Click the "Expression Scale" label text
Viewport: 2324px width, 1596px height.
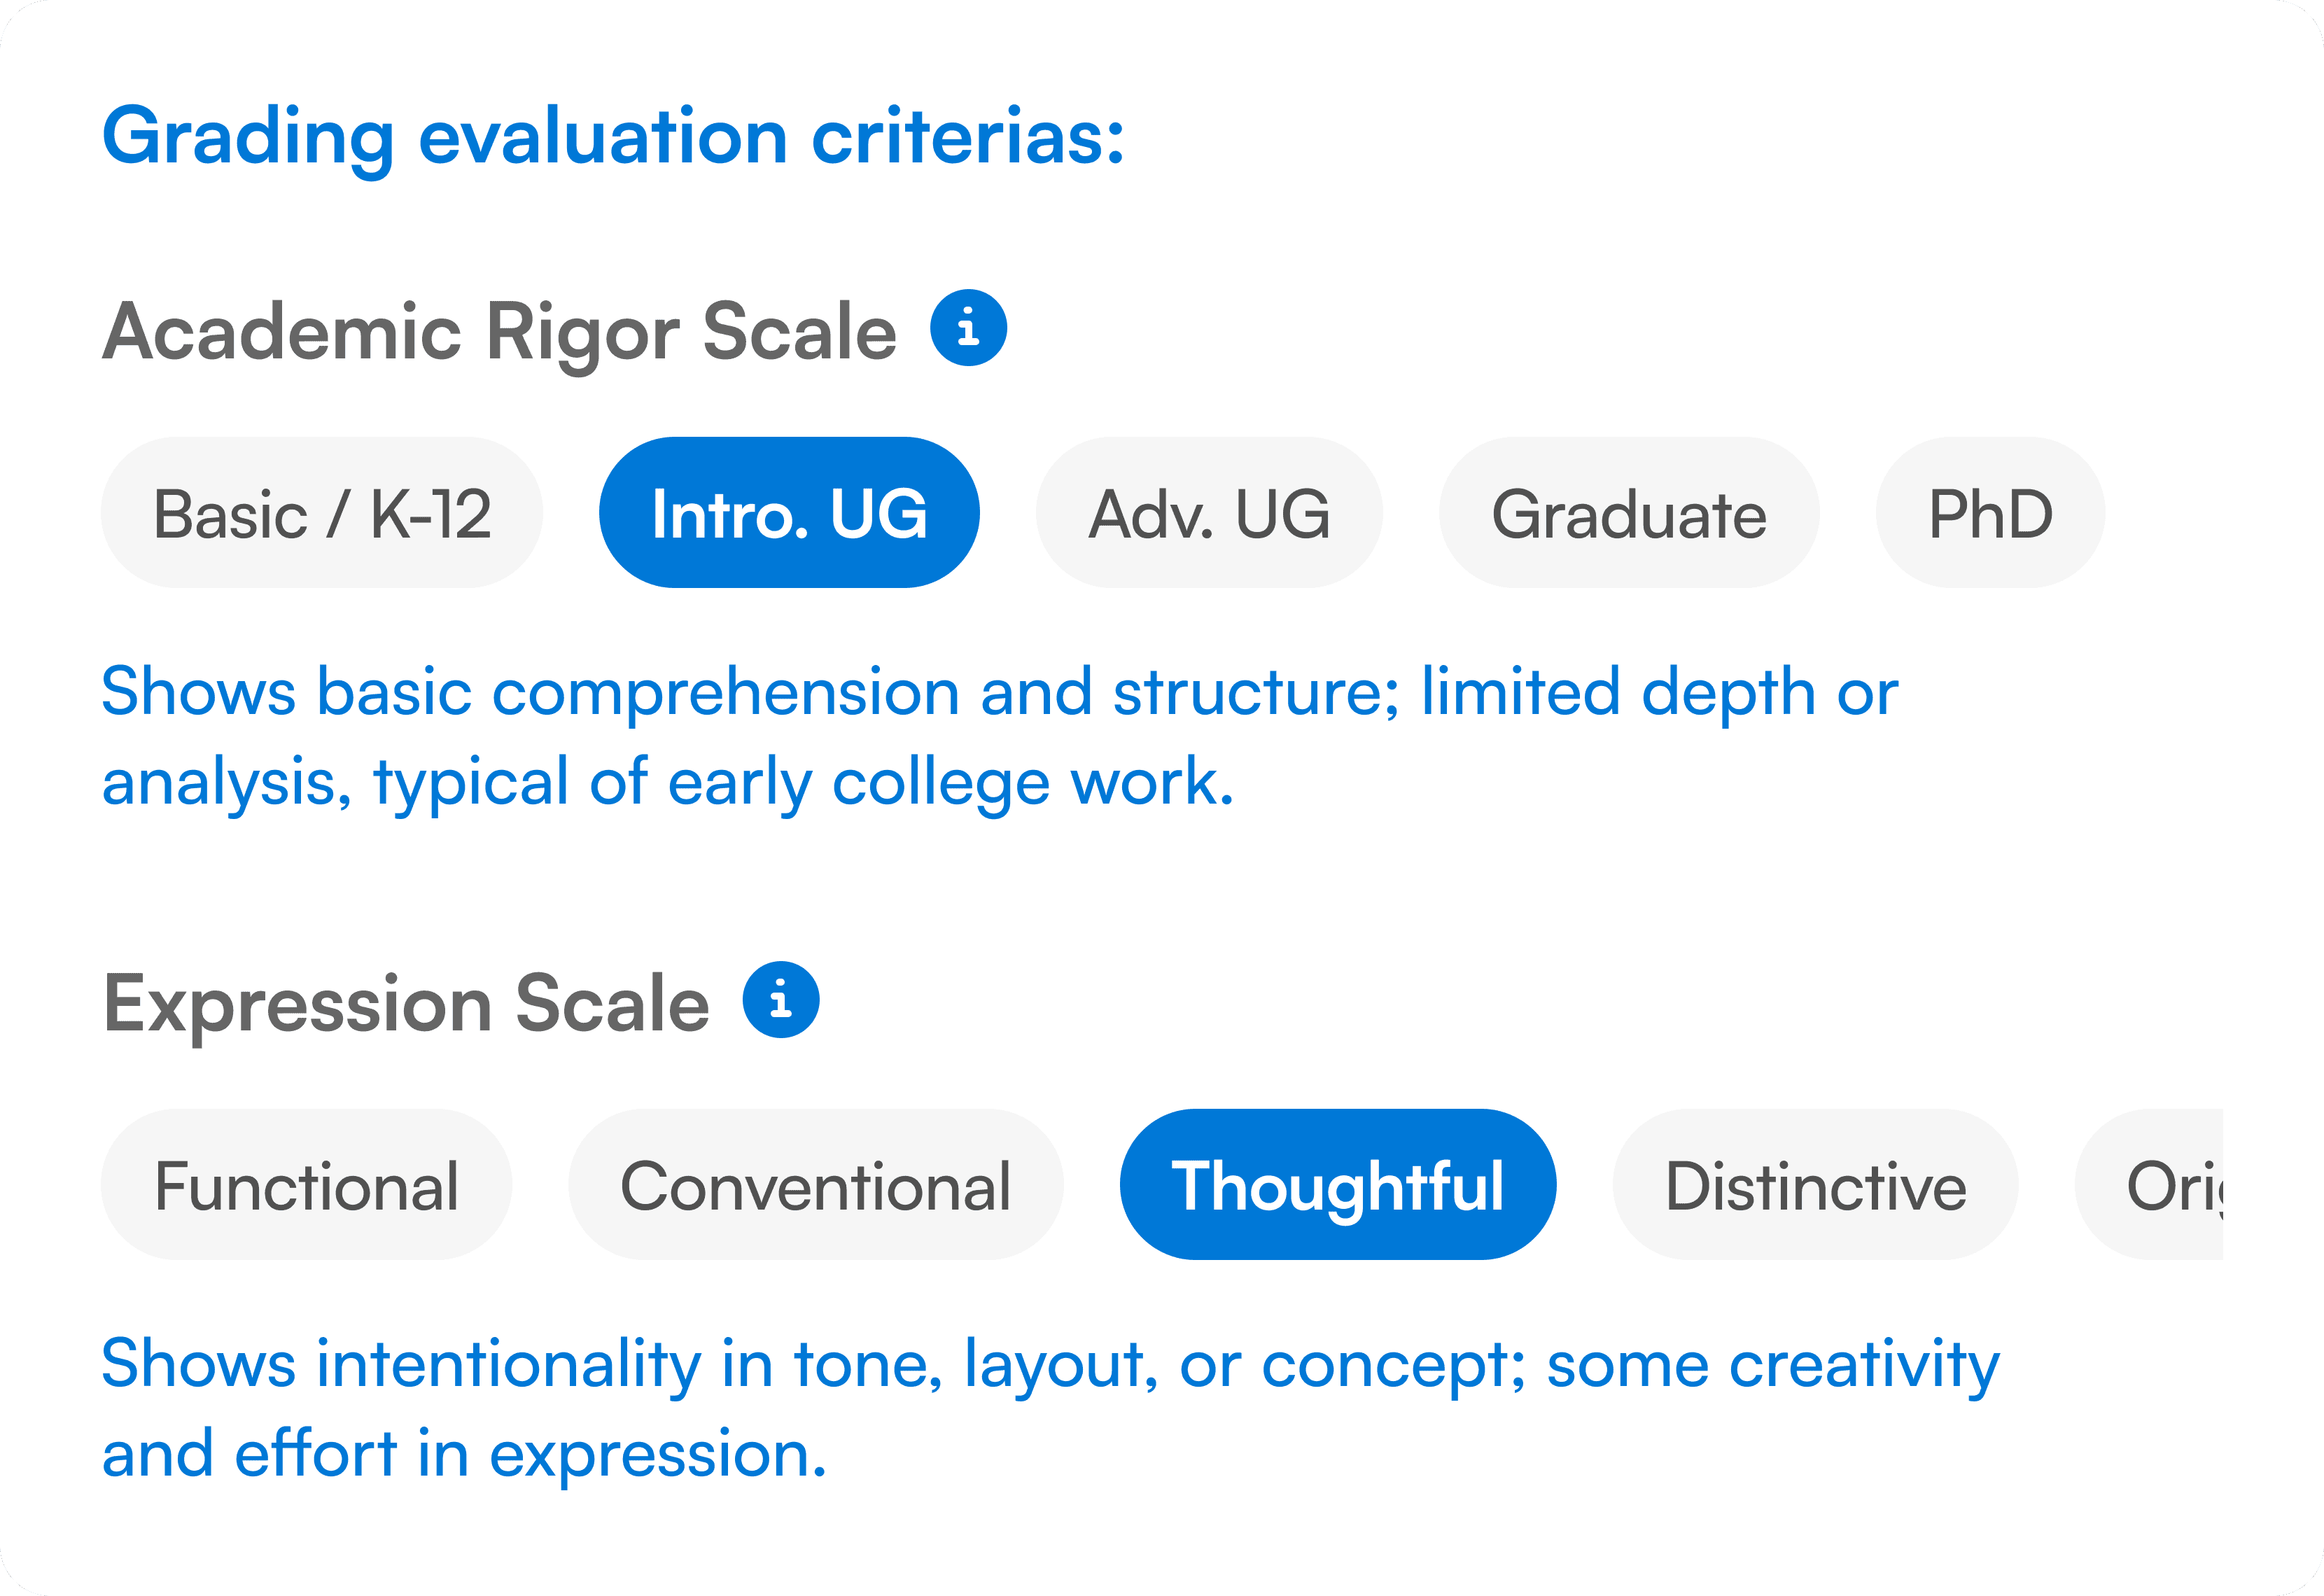click(x=406, y=1003)
